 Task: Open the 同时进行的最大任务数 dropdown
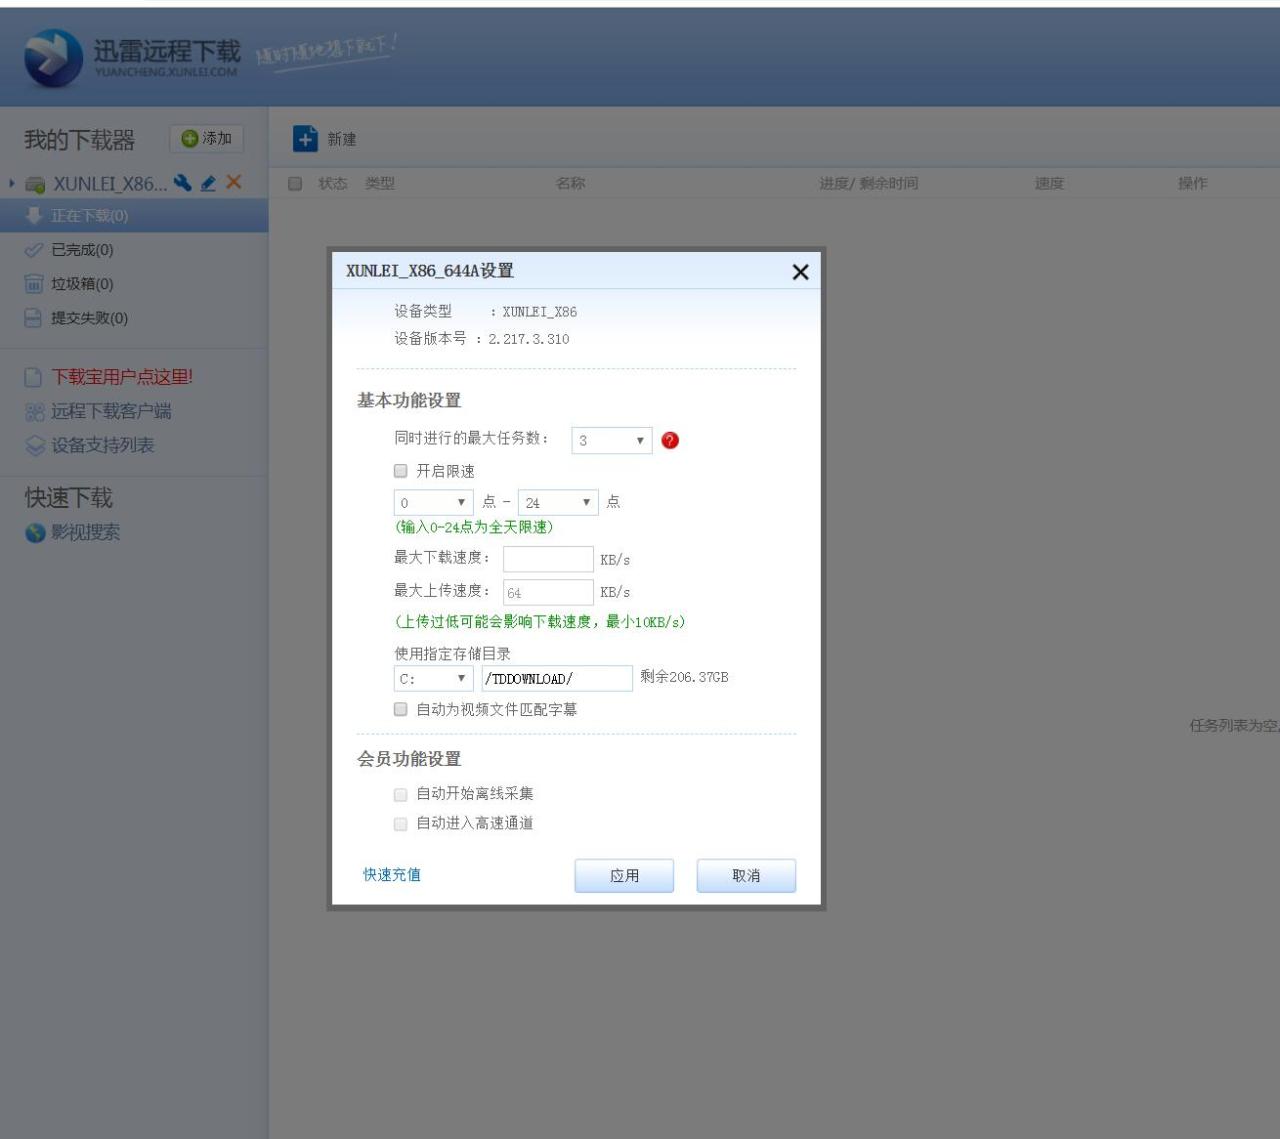tap(612, 440)
